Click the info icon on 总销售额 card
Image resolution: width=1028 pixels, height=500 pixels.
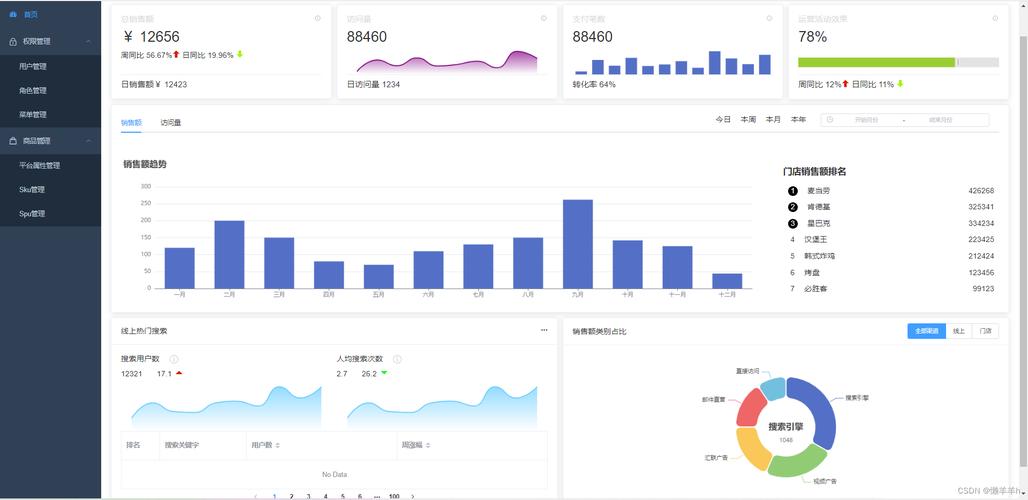pos(318,18)
